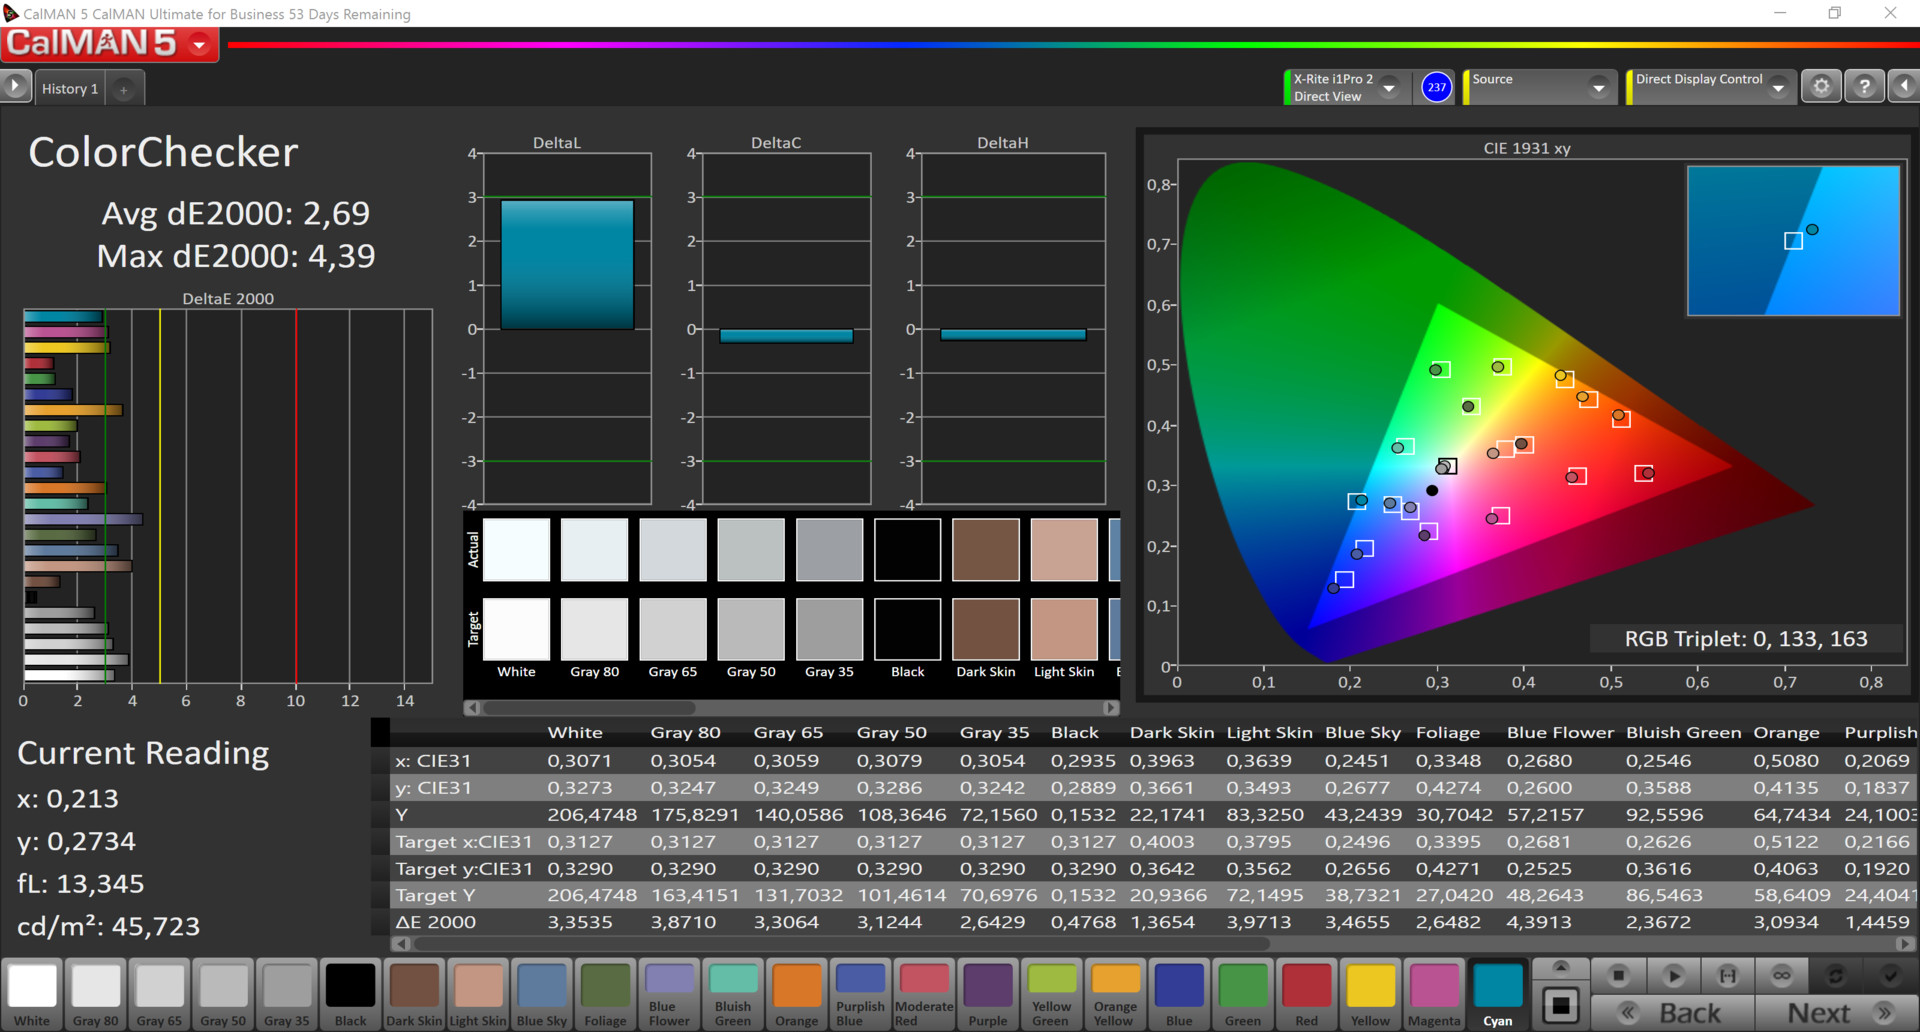Open settings gear icon
Image resolution: width=1920 pixels, height=1032 pixels.
pyautogui.click(x=1821, y=87)
